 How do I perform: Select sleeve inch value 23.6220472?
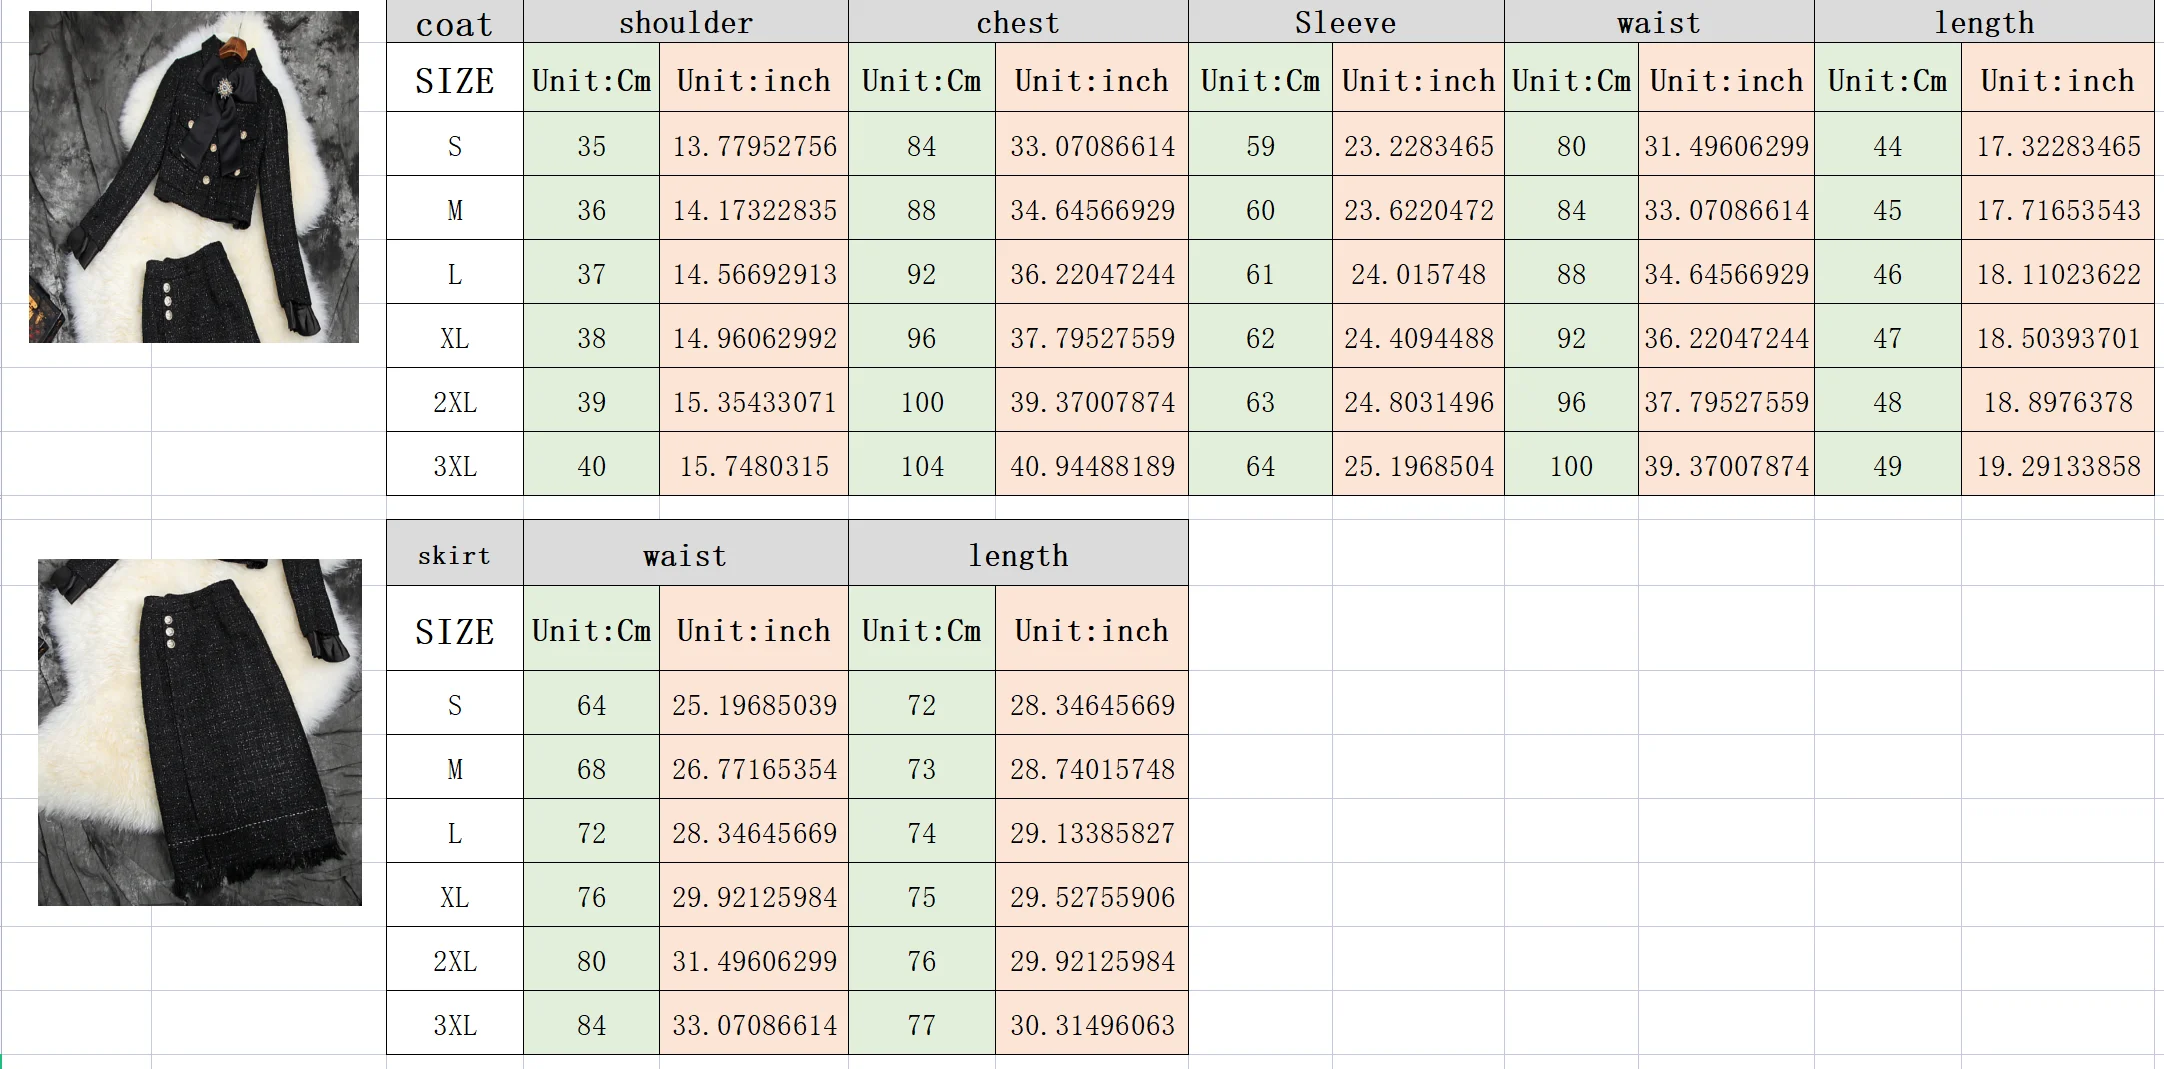click(1418, 209)
